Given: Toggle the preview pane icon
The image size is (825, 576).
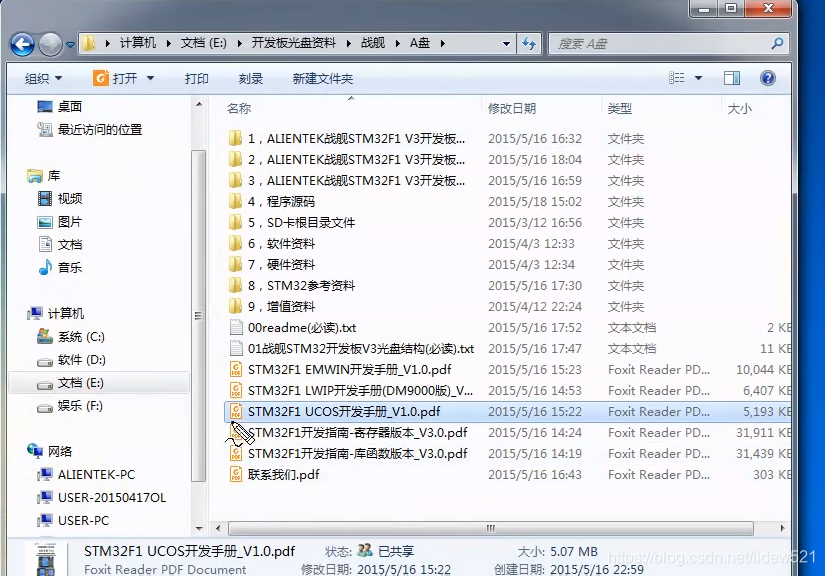Looking at the screenshot, I should (x=732, y=78).
